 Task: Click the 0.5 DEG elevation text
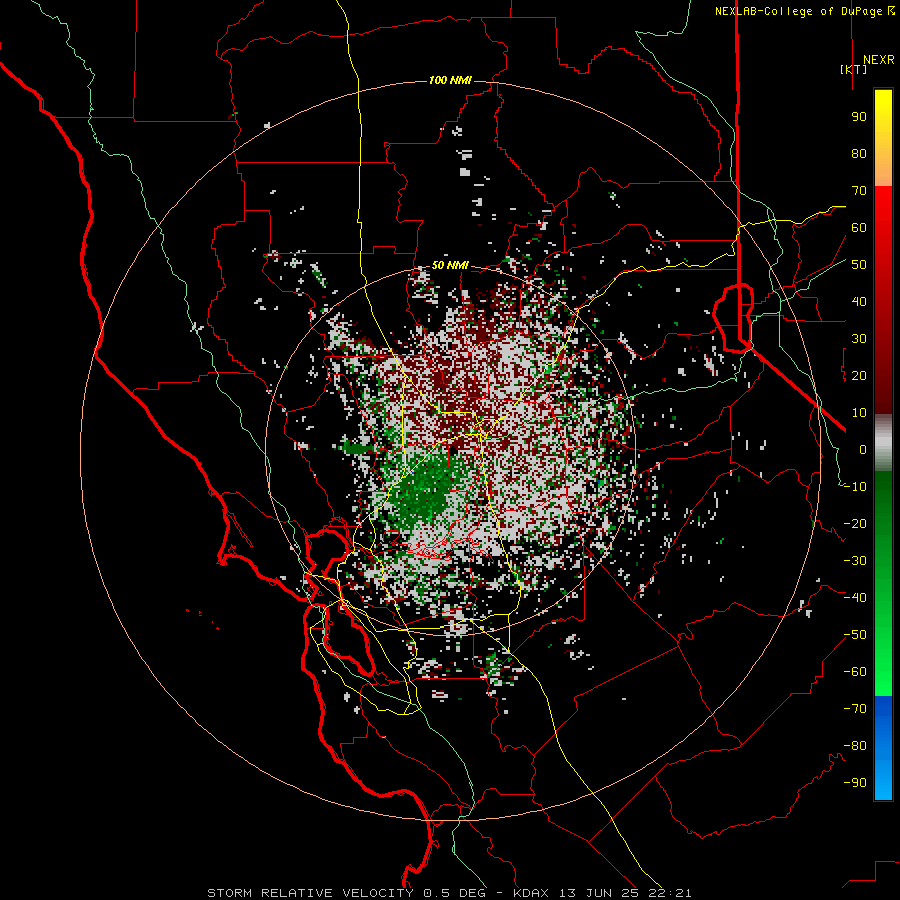click(x=455, y=893)
